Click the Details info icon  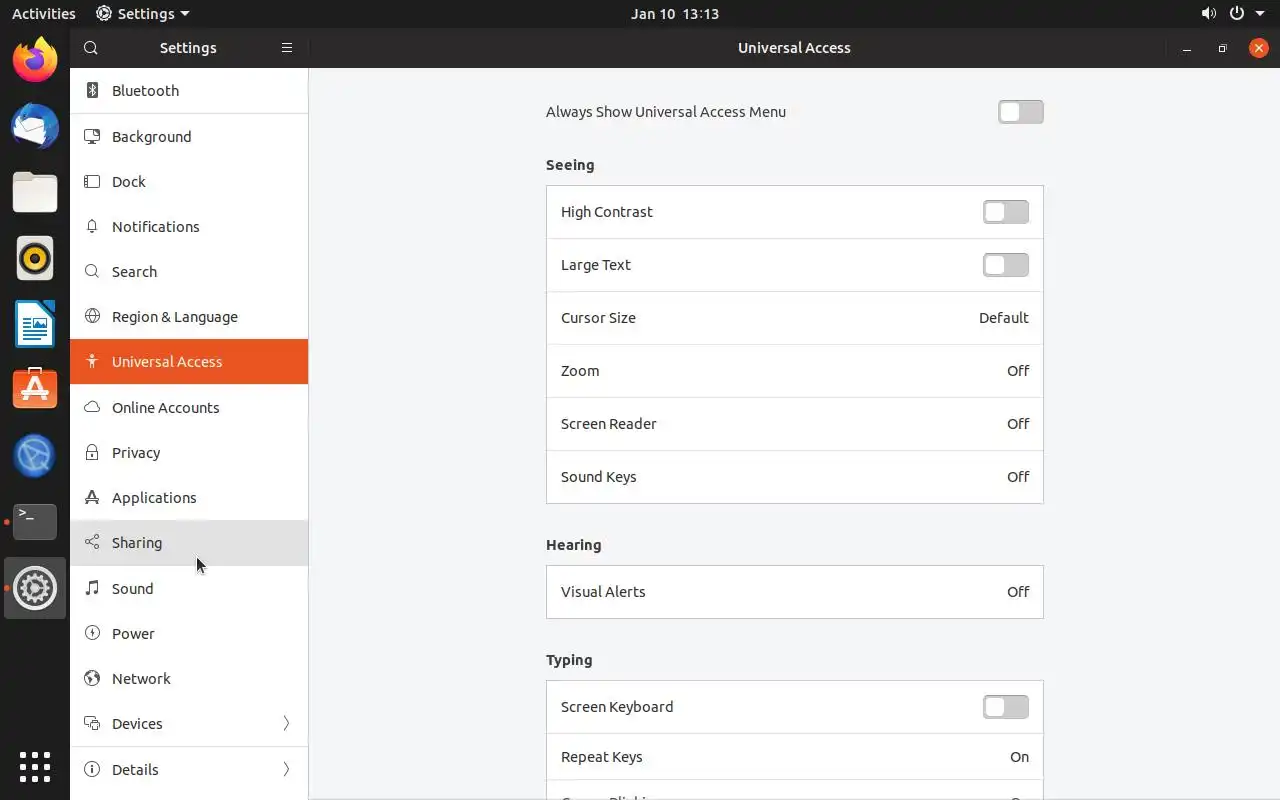[92, 769]
